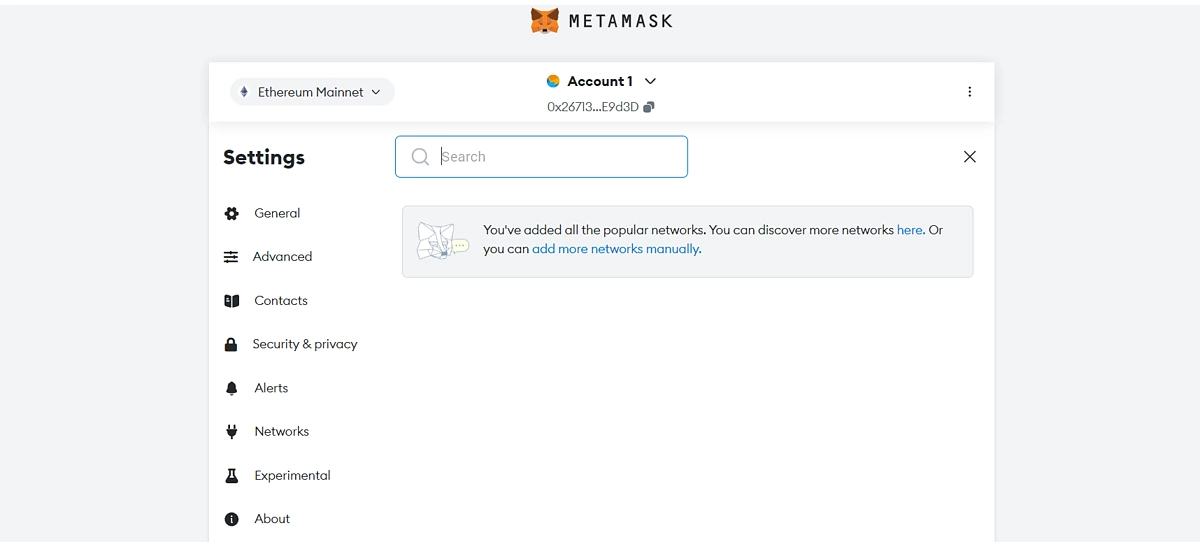
Task: Open the Advanced settings section
Action: 282,257
